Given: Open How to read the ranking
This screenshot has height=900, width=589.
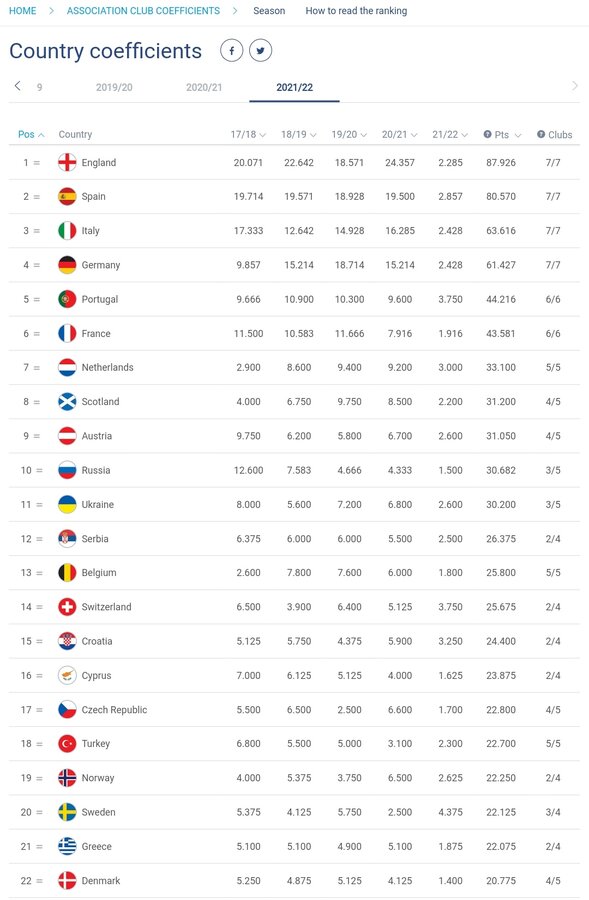Looking at the screenshot, I should tap(356, 11).
